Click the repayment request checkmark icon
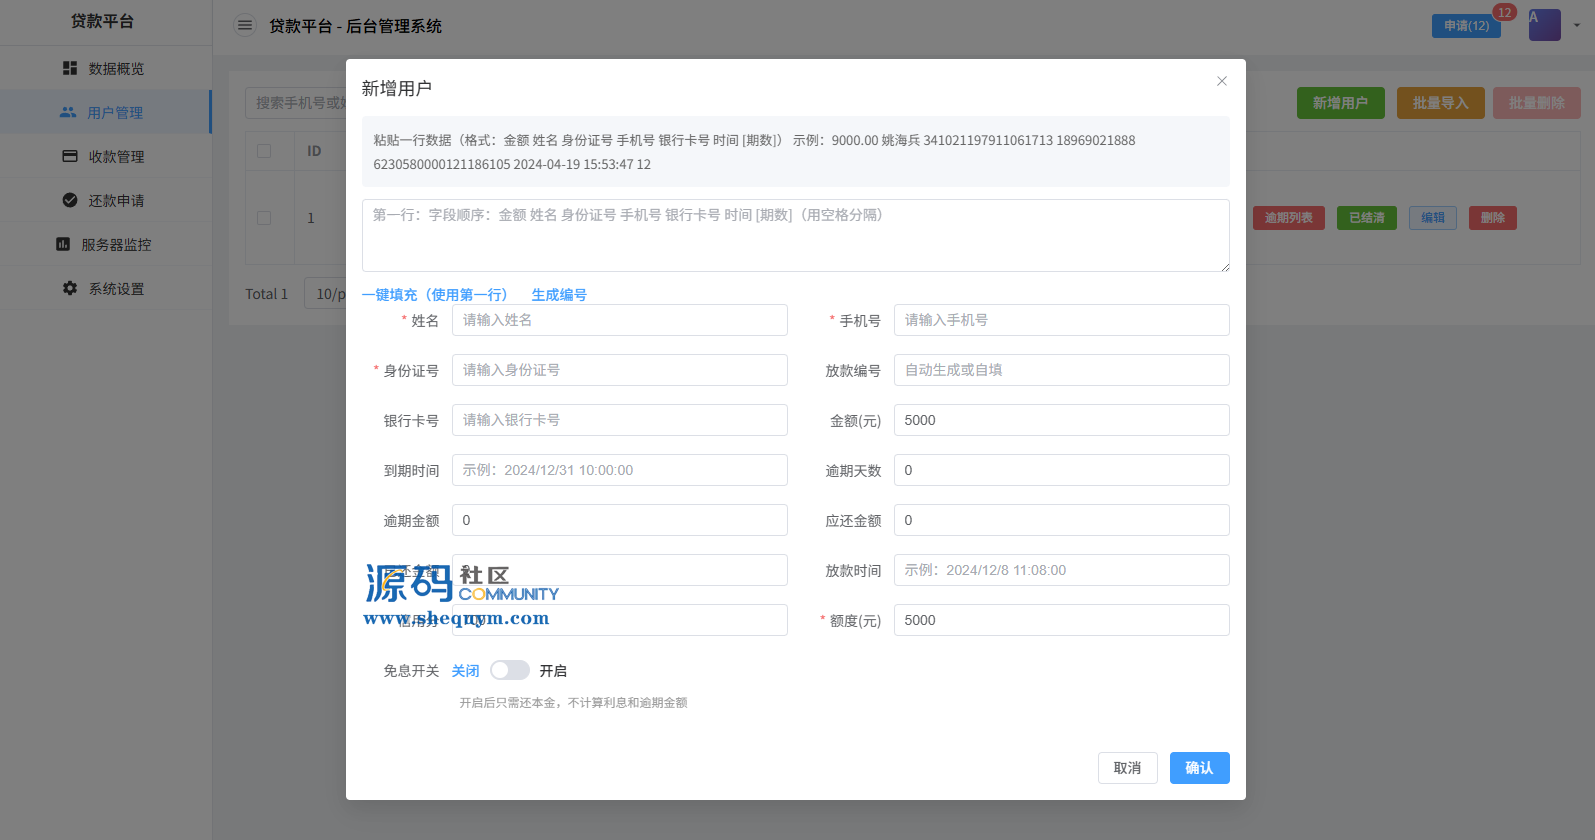1595x840 pixels. coord(70,200)
